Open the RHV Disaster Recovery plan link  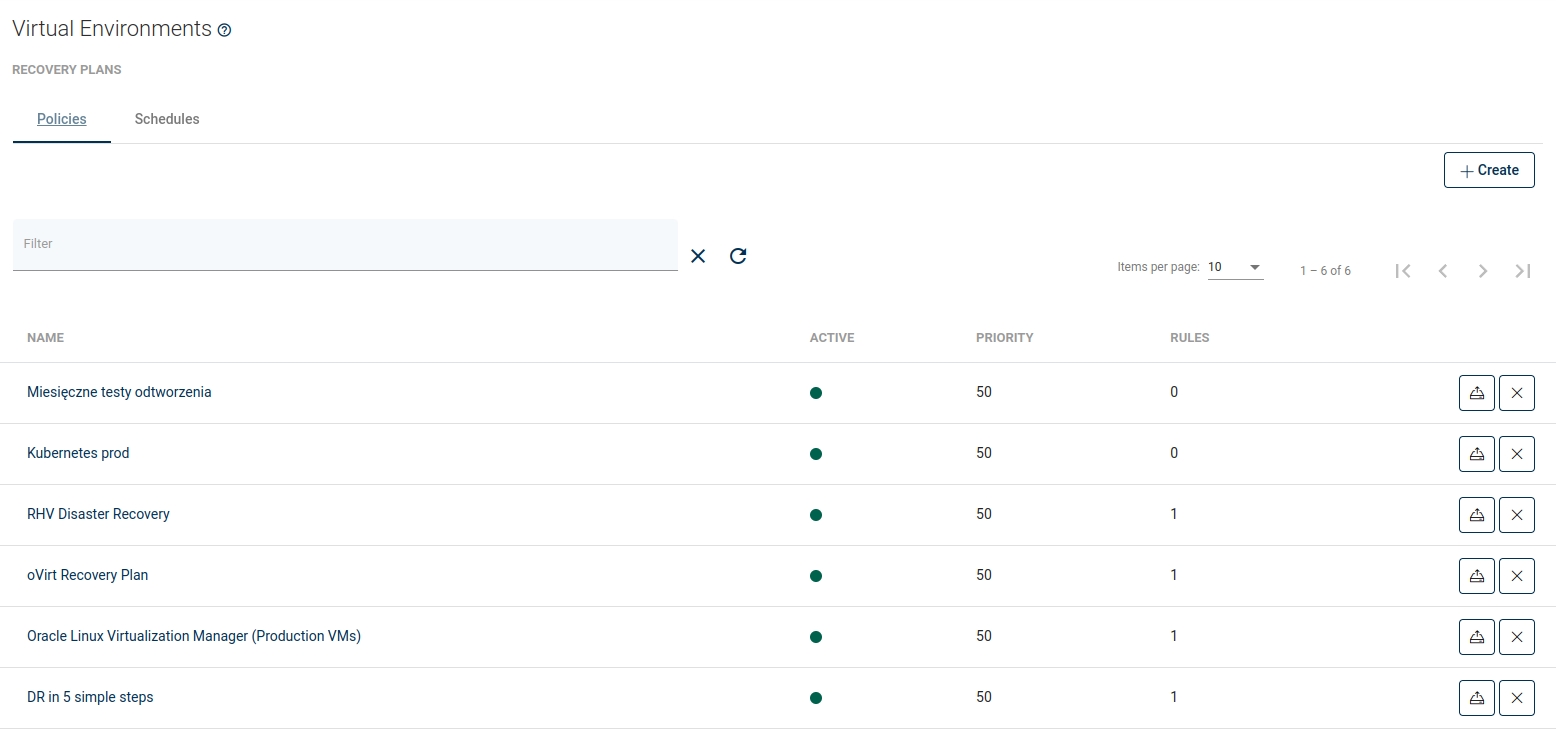[98, 514]
